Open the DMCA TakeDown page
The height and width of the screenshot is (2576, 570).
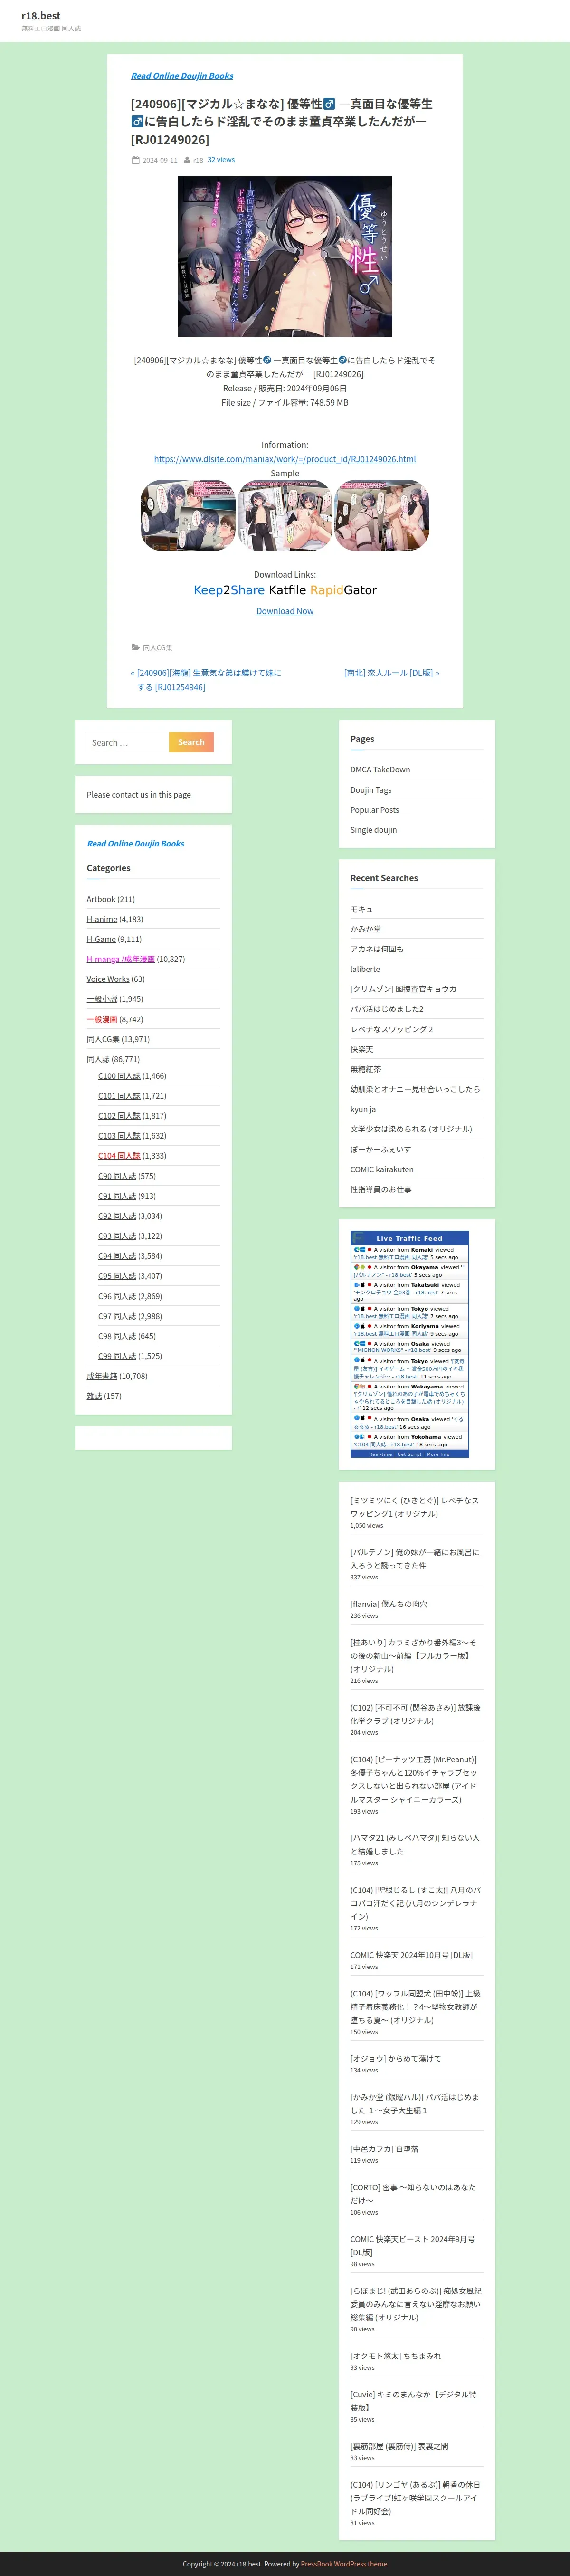[x=380, y=770]
